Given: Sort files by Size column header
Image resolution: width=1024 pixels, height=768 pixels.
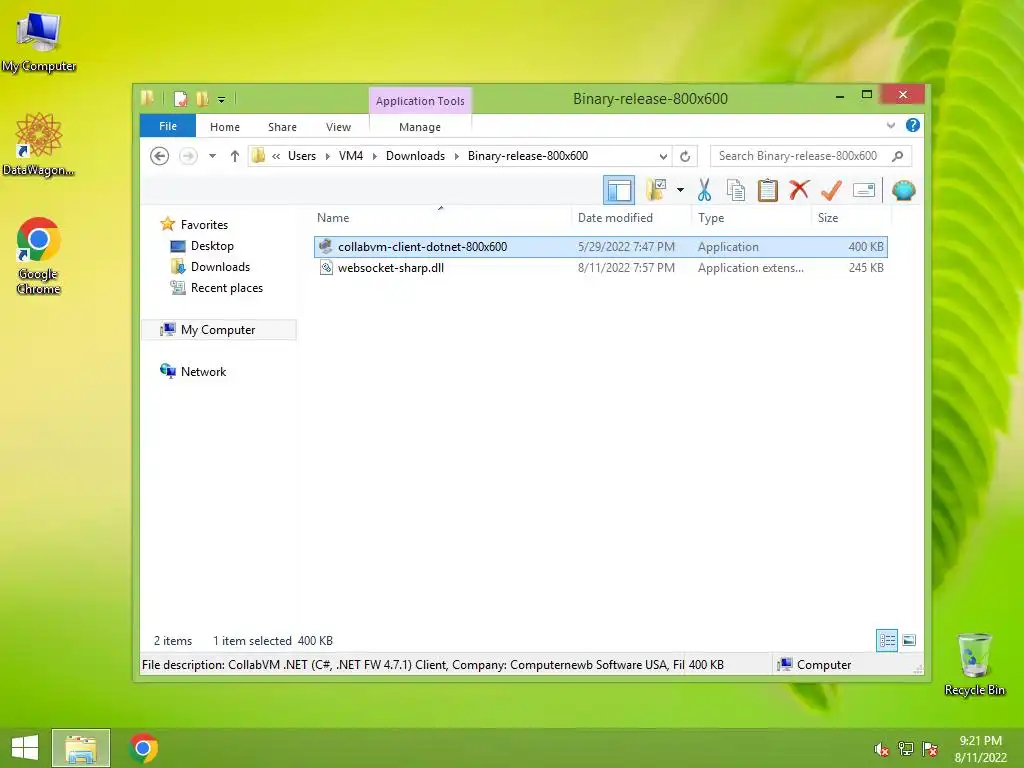Looking at the screenshot, I should 851,217.
